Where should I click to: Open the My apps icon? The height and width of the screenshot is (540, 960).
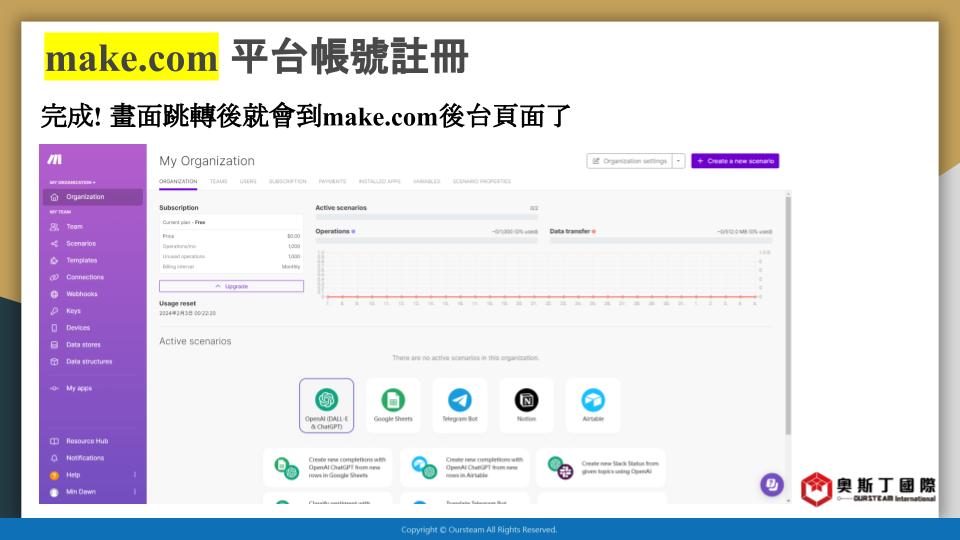[x=54, y=388]
